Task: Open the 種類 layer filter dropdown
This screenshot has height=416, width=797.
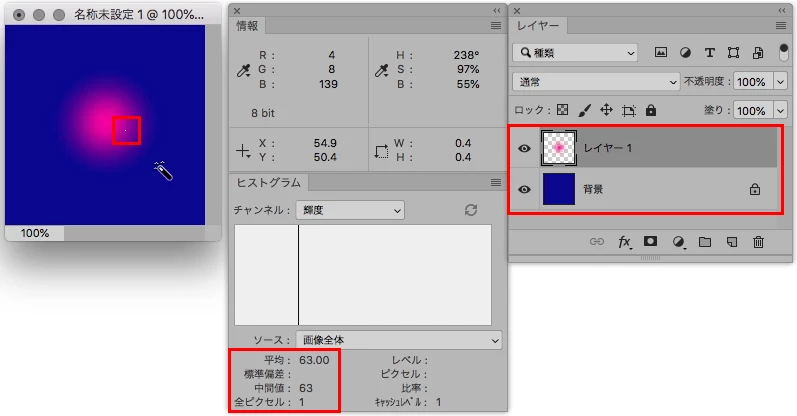Action: [x=575, y=53]
